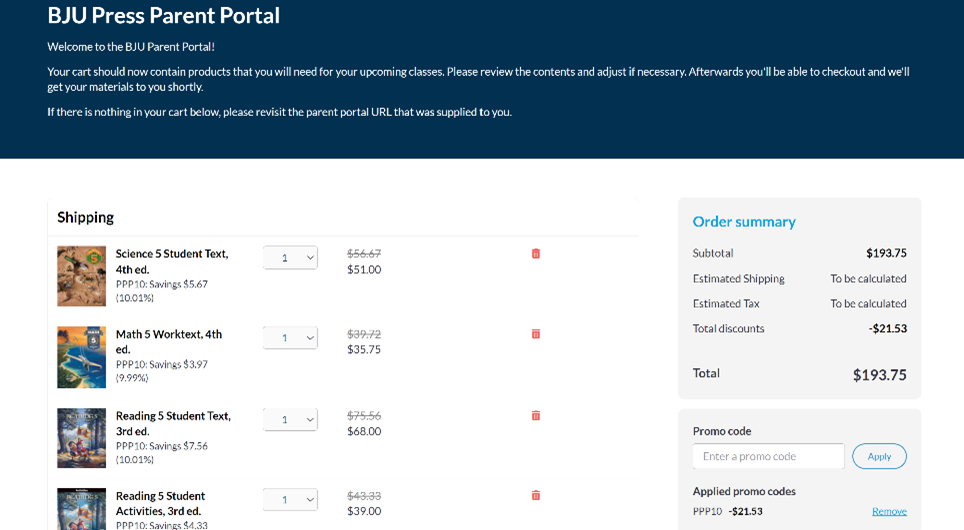The width and height of the screenshot is (964, 530).
Task: Click the $68.00 Reading 5 price
Action: [x=364, y=431]
